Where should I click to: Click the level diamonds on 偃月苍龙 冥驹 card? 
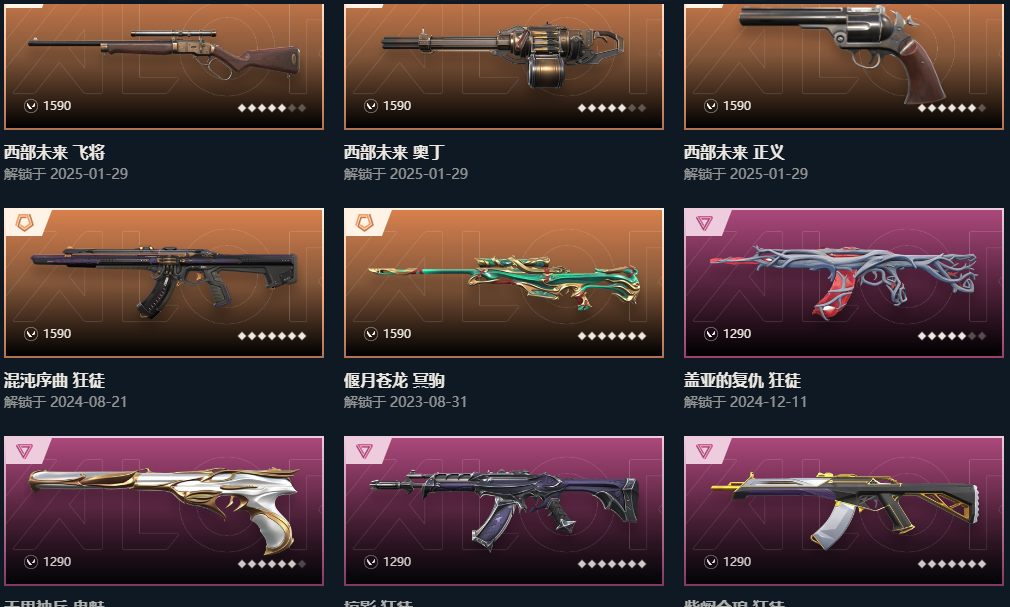pos(612,336)
